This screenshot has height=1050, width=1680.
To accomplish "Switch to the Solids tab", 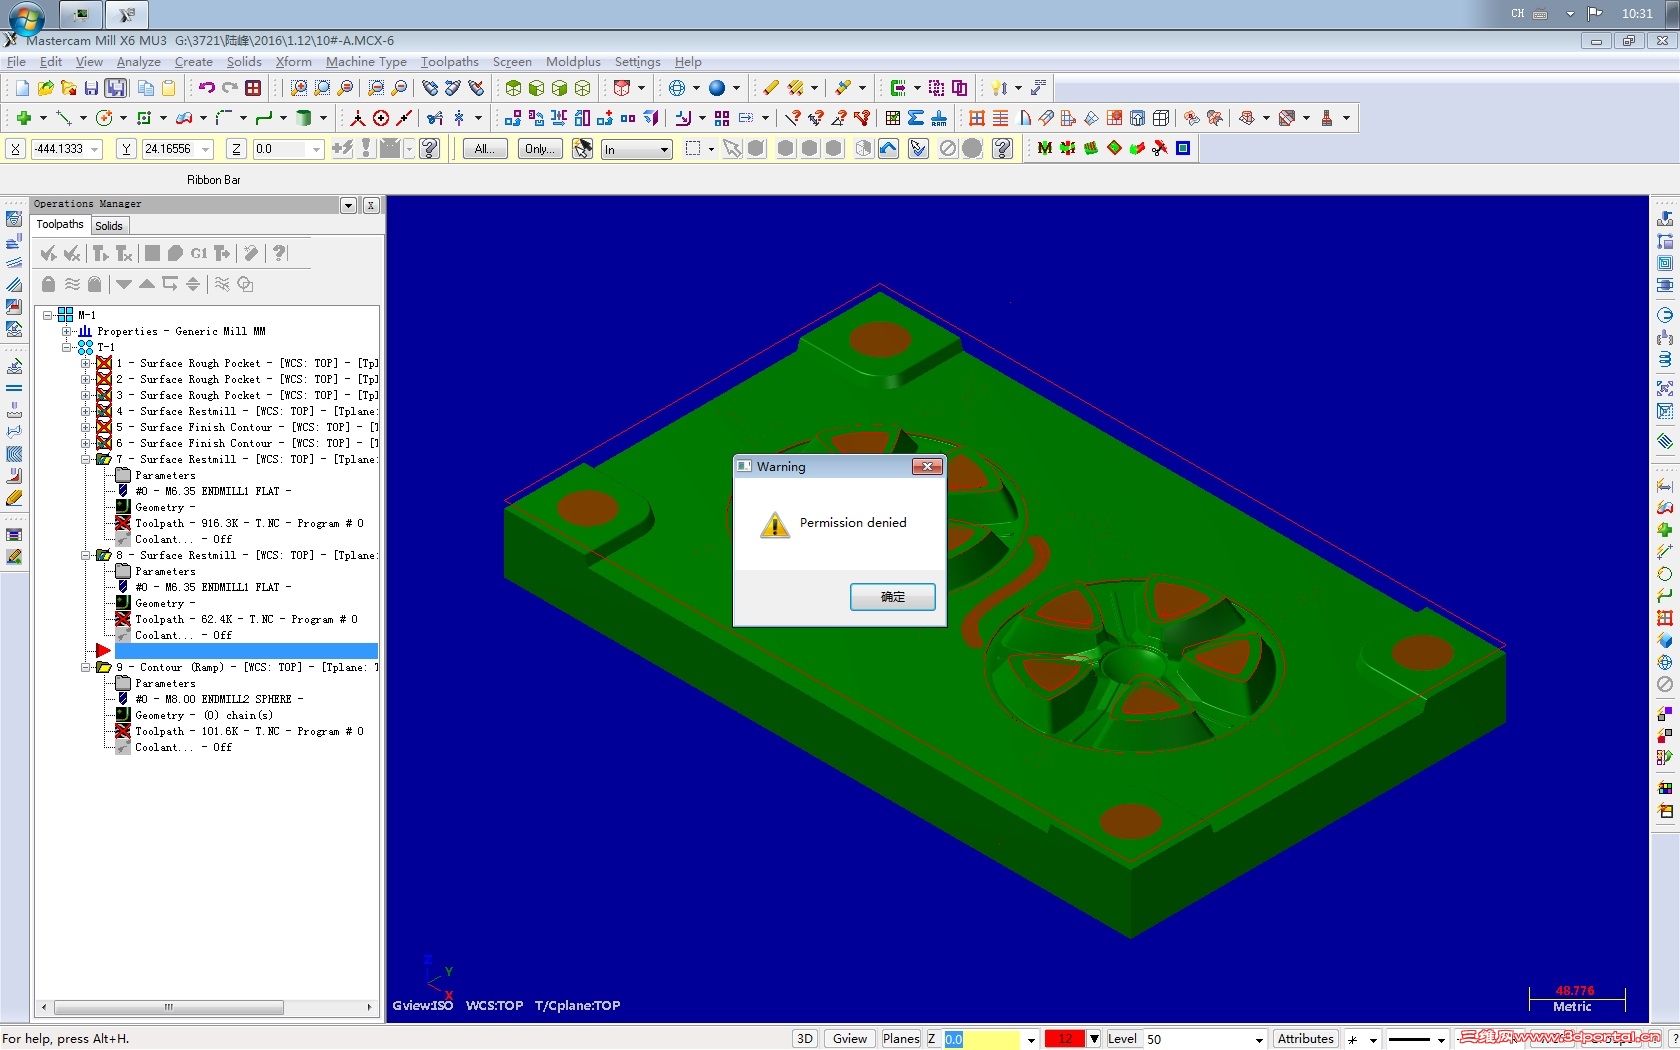I will point(109,226).
